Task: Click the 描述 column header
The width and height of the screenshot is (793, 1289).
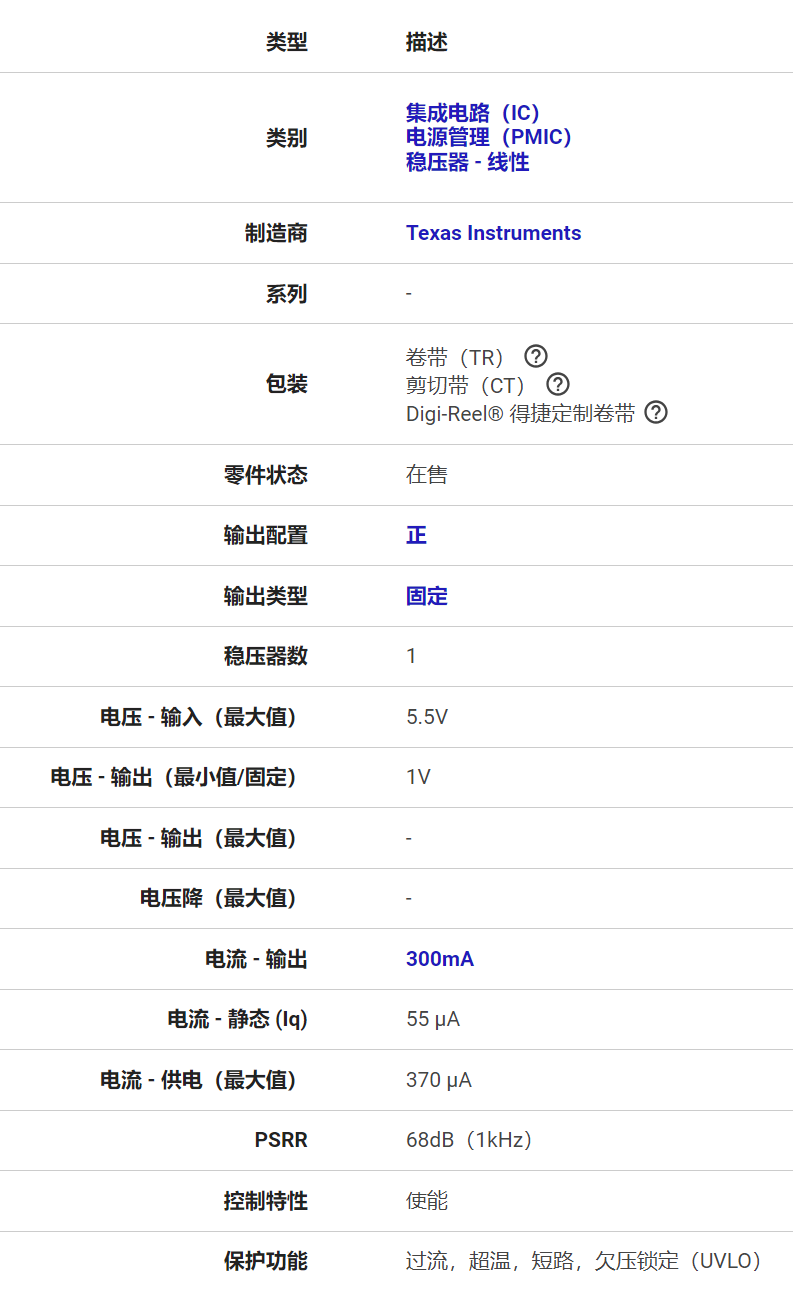Action: tap(426, 42)
